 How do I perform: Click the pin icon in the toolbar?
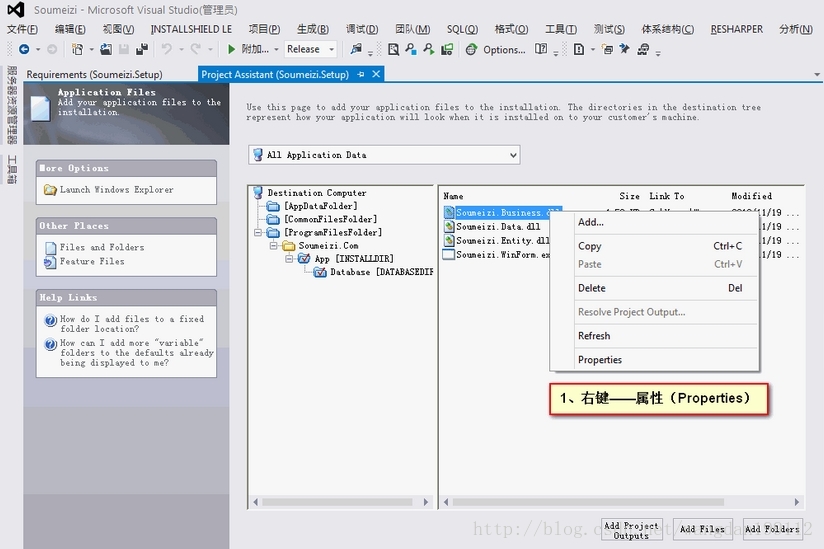[624, 49]
